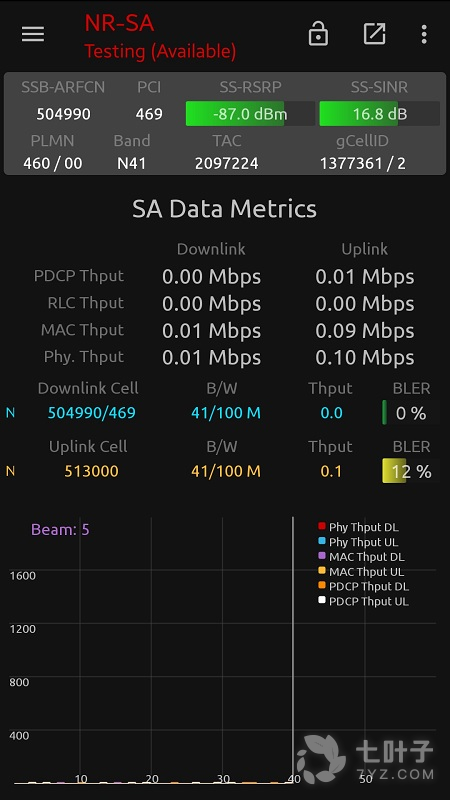Click the Beam: 5 label on chart
Screen dimensions: 450x800
pyautogui.click(x=60, y=530)
